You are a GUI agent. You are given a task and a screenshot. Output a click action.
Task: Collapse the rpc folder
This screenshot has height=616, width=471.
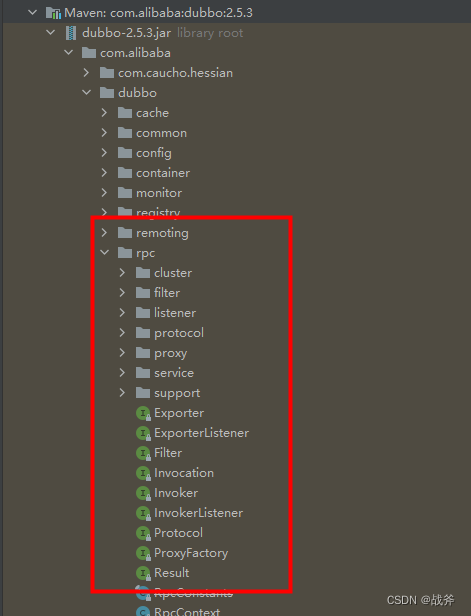click(104, 252)
